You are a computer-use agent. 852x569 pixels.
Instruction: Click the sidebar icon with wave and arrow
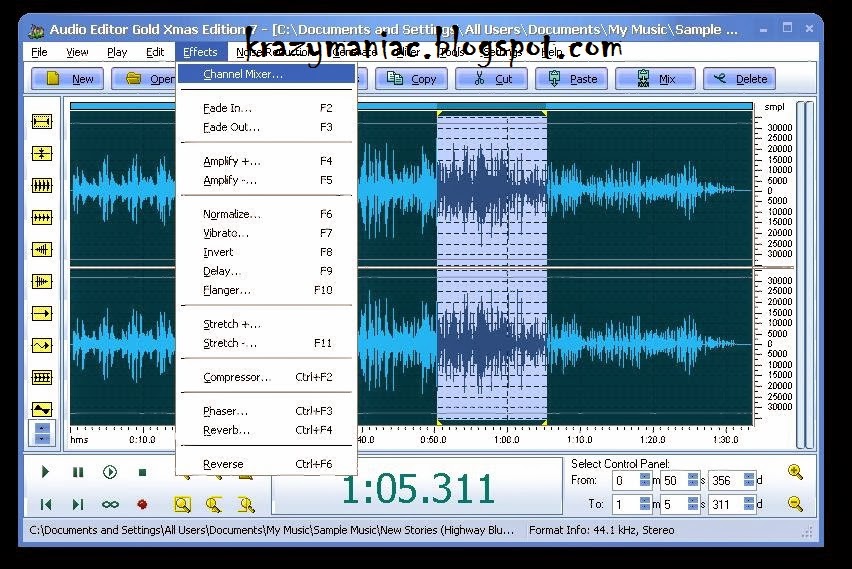click(x=42, y=346)
